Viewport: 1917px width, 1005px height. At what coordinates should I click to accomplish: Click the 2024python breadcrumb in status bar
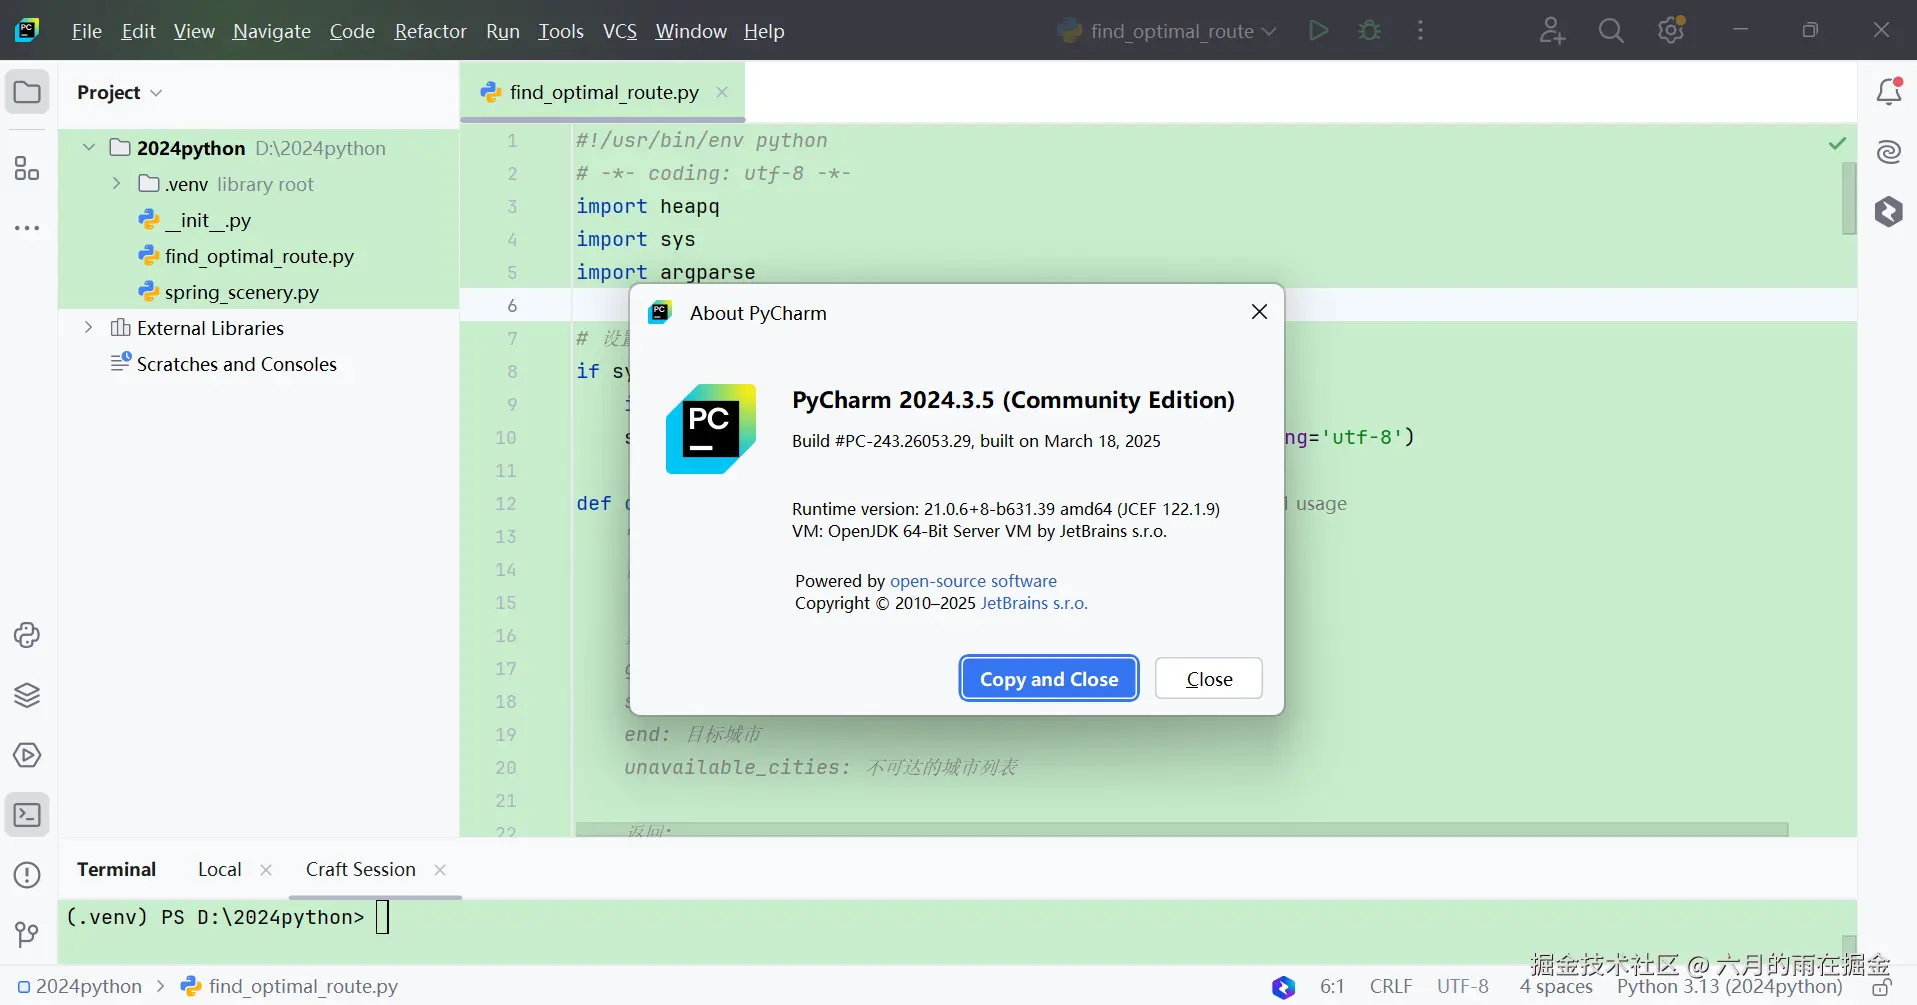coord(80,987)
